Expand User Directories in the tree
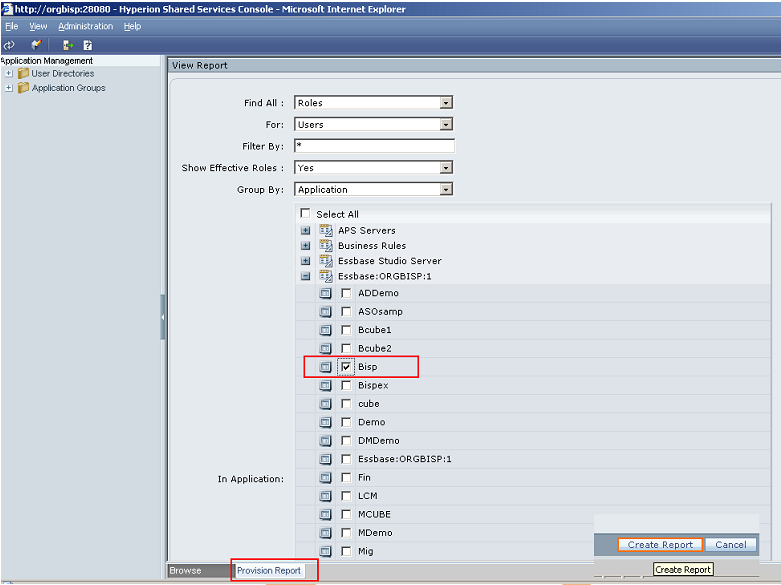Image resolution: width=781 pixels, height=585 pixels. tap(8, 73)
